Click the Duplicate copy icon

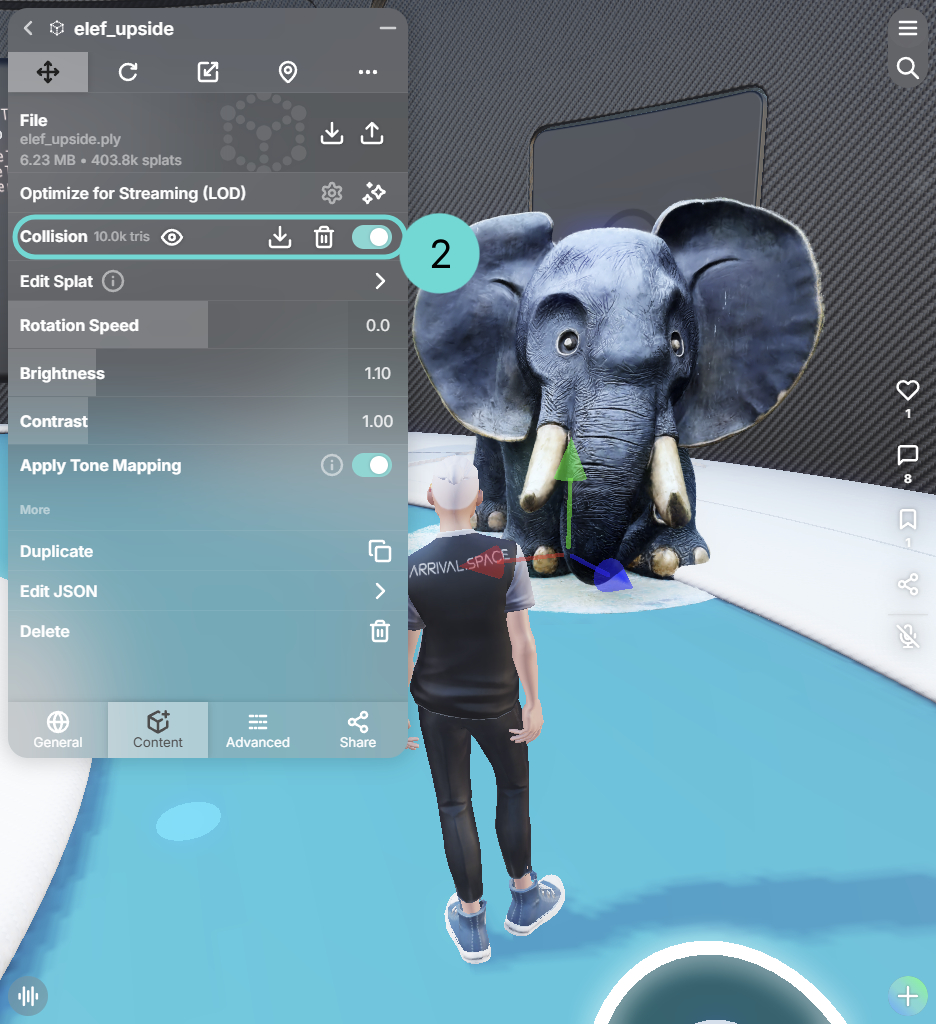pyautogui.click(x=379, y=551)
